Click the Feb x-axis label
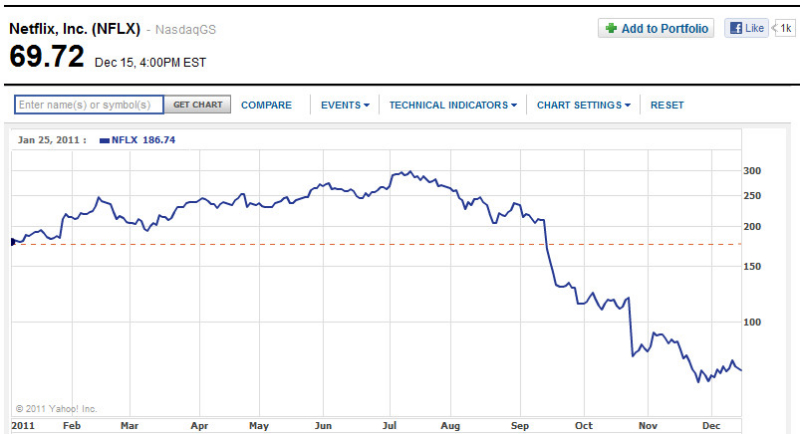 click(72, 426)
